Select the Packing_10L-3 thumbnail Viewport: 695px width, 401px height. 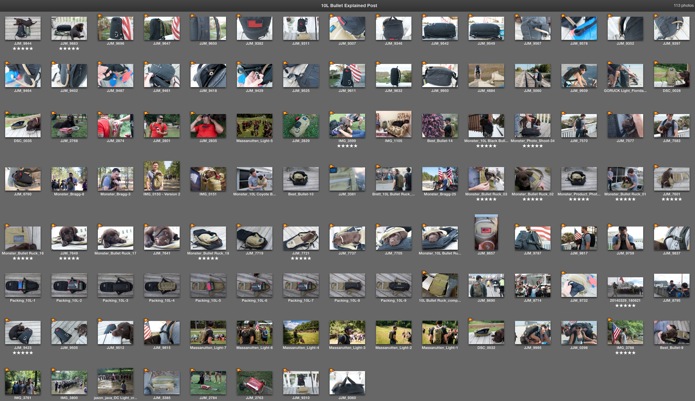[115, 285]
